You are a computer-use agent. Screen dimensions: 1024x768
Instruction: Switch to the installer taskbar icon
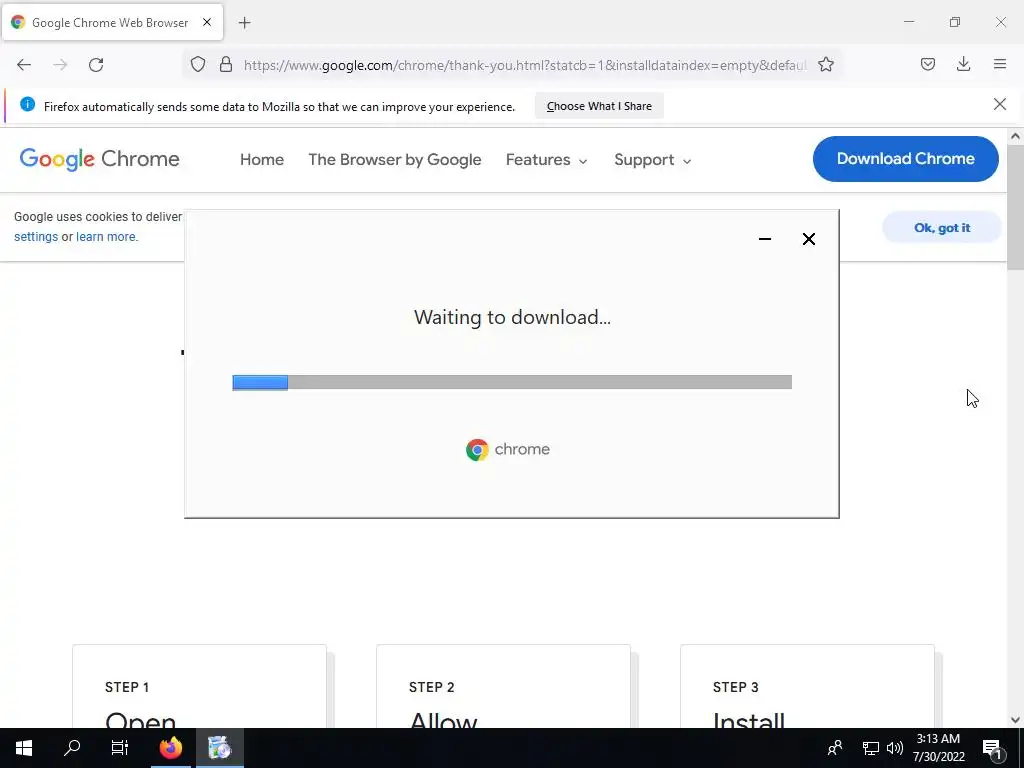220,748
